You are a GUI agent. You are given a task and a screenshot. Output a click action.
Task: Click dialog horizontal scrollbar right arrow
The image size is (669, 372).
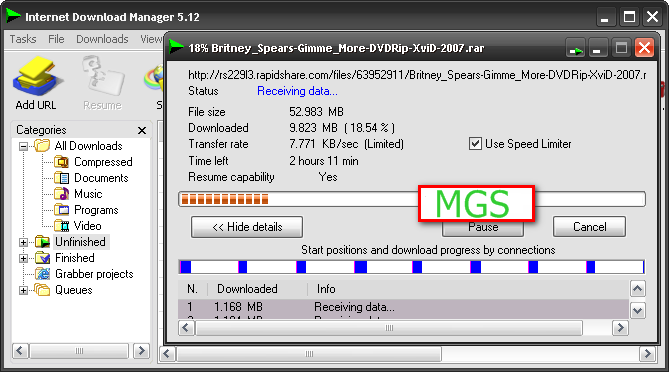(x=620, y=328)
